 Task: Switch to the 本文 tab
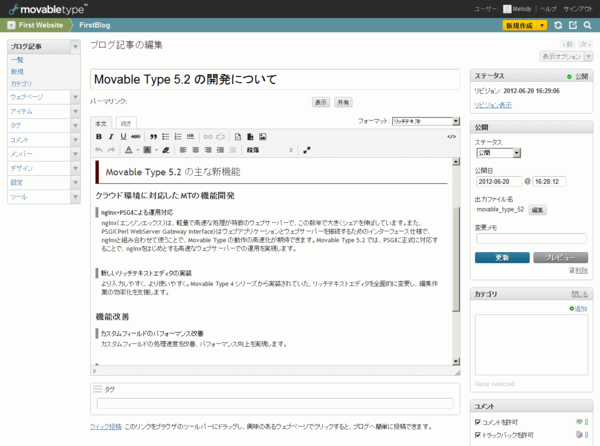101,123
